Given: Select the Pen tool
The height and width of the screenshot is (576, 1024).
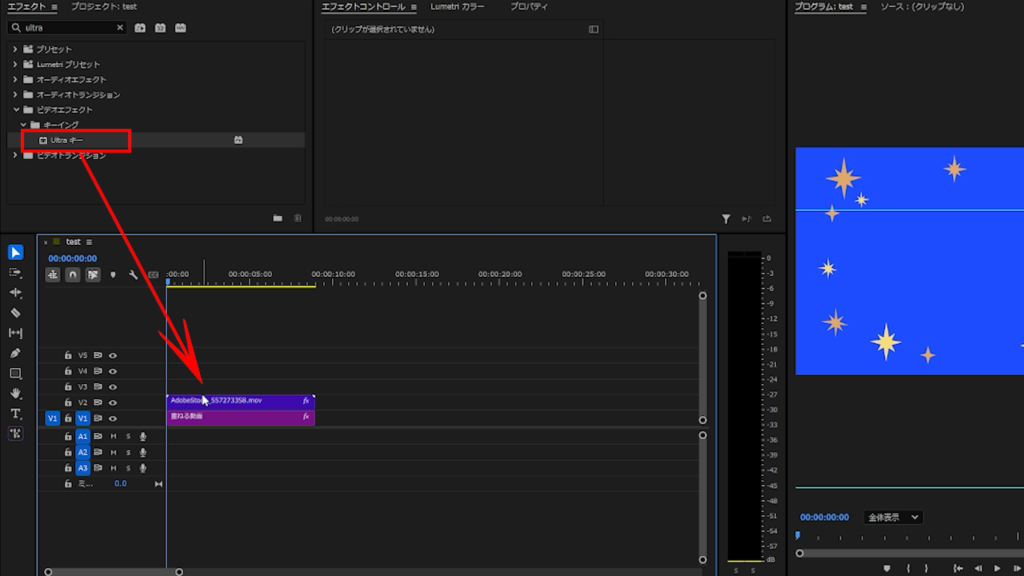Looking at the screenshot, I should [16, 353].
